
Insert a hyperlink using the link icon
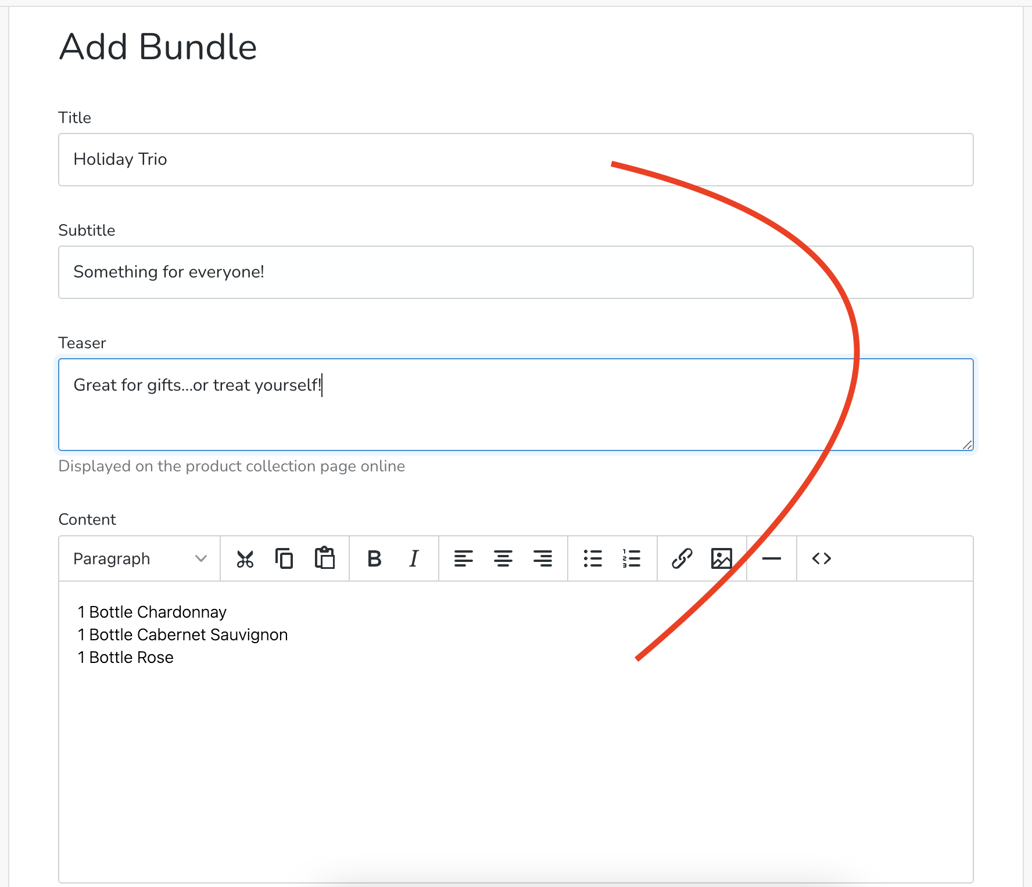click(x=681, y=558)
